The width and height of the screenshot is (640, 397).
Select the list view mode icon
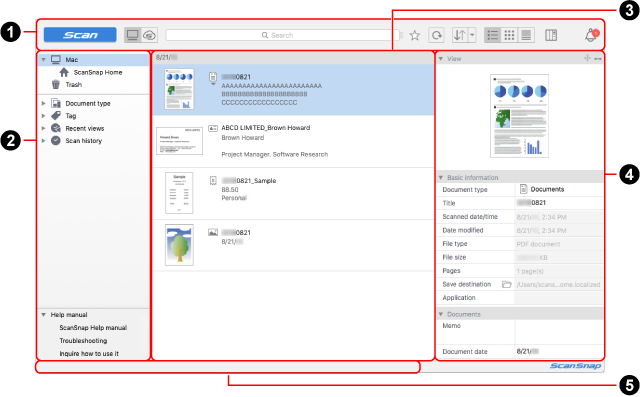click(x=493, y=35)
